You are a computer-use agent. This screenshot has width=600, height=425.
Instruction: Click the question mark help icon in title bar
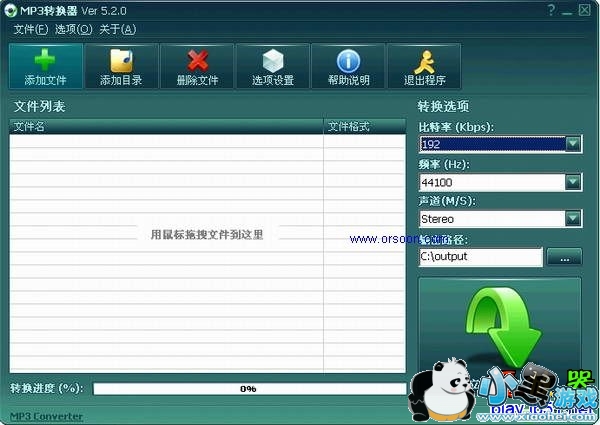[x=551, y=10]
